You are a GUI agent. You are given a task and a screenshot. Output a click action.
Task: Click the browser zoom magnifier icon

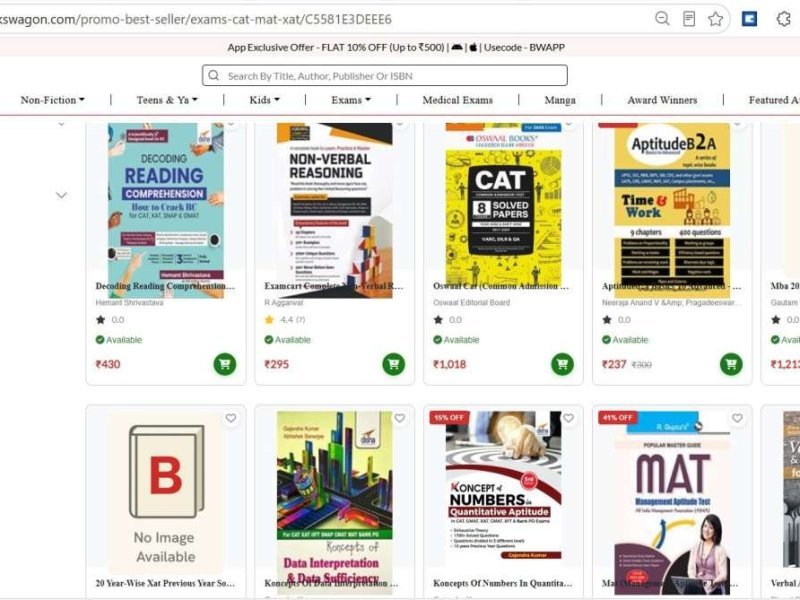tap(662, 19)
